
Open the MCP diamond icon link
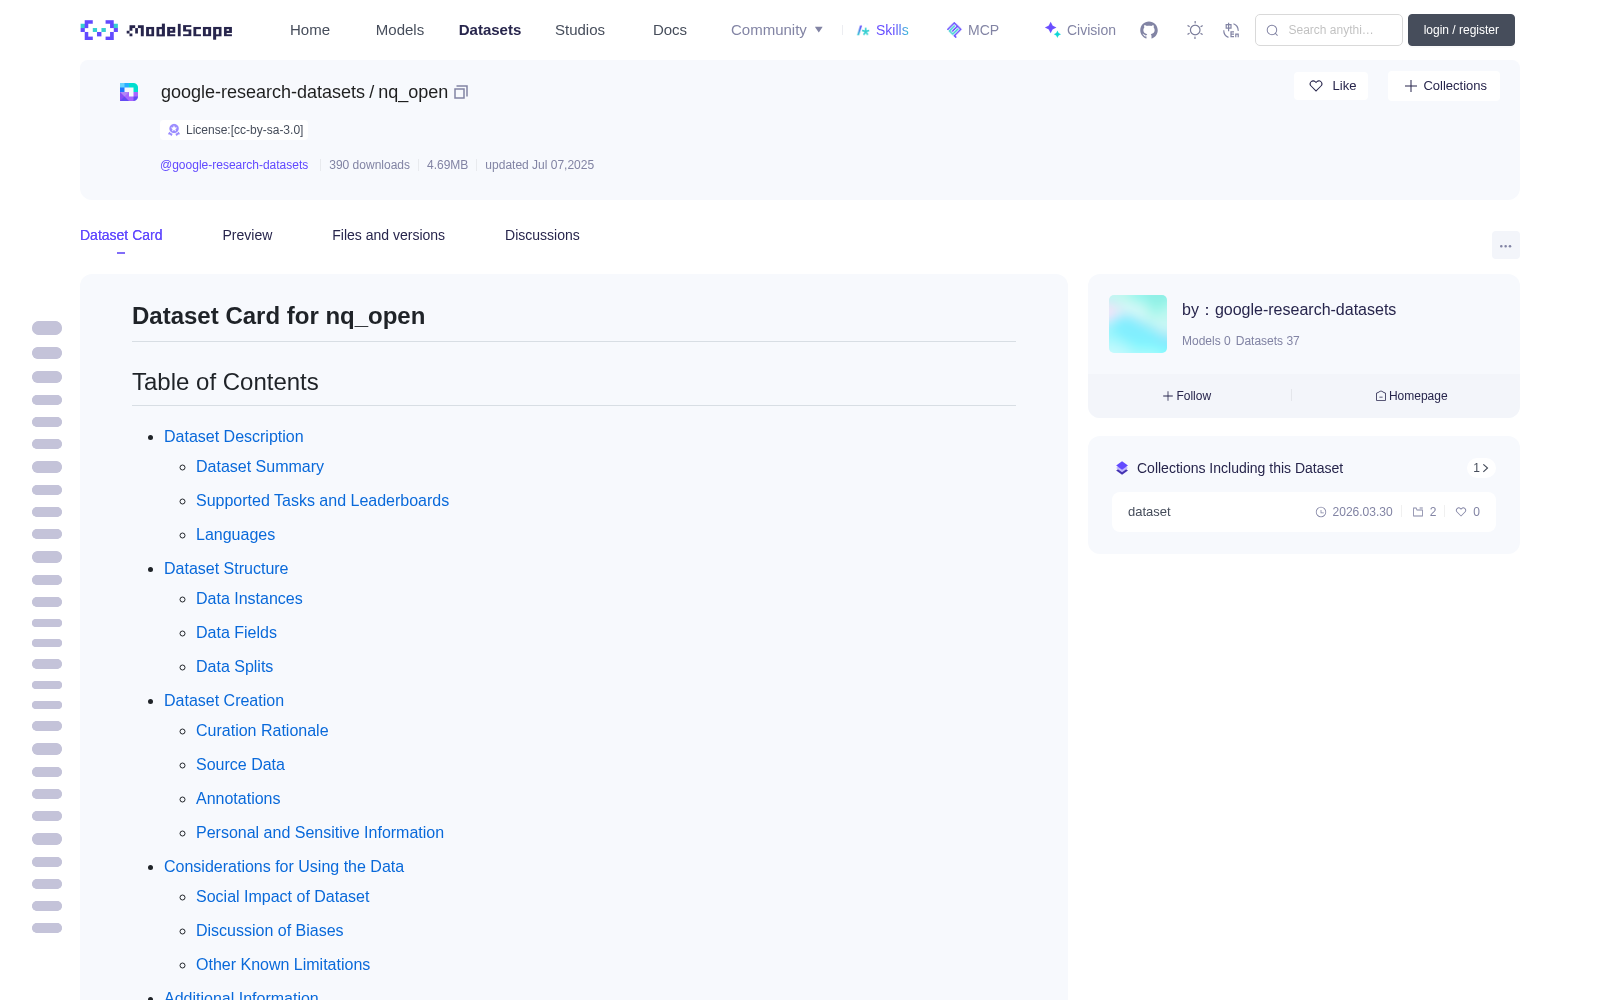click(x=973, y=30)
